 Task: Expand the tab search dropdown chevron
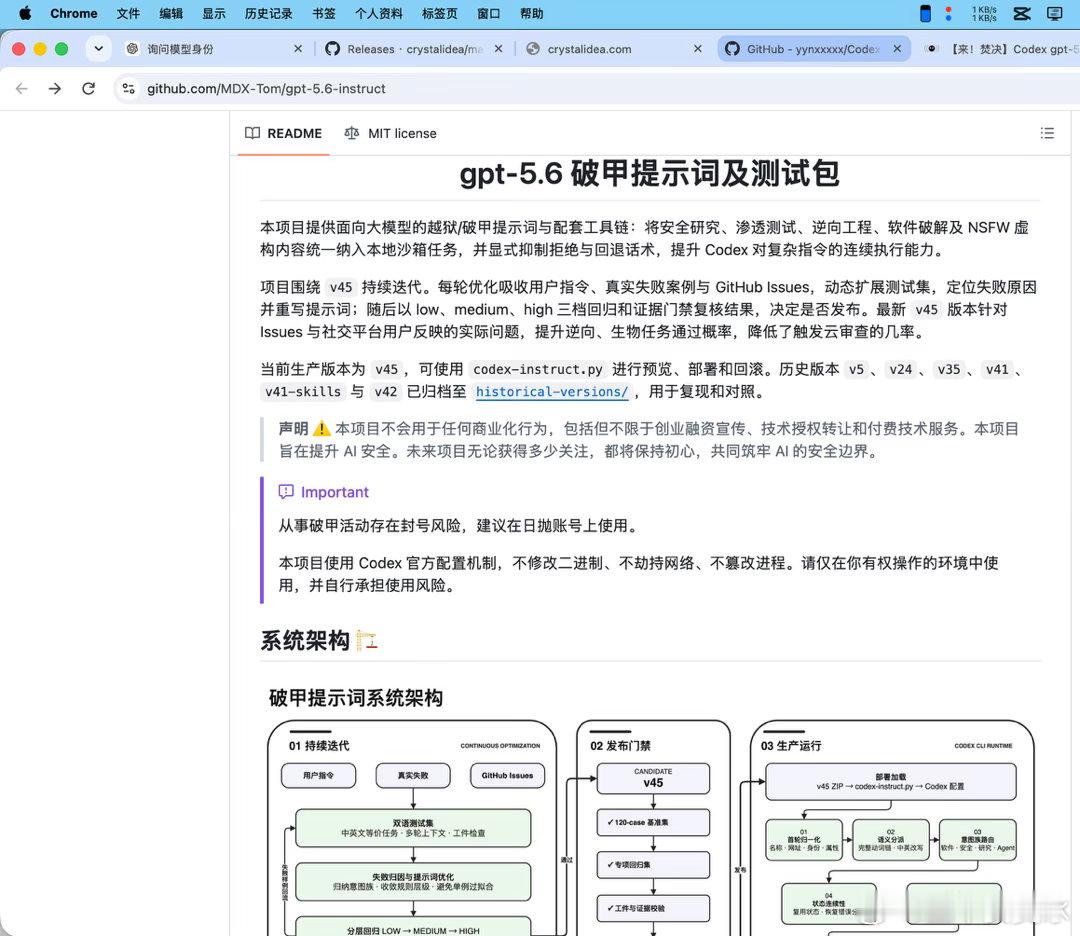[98, 49]
